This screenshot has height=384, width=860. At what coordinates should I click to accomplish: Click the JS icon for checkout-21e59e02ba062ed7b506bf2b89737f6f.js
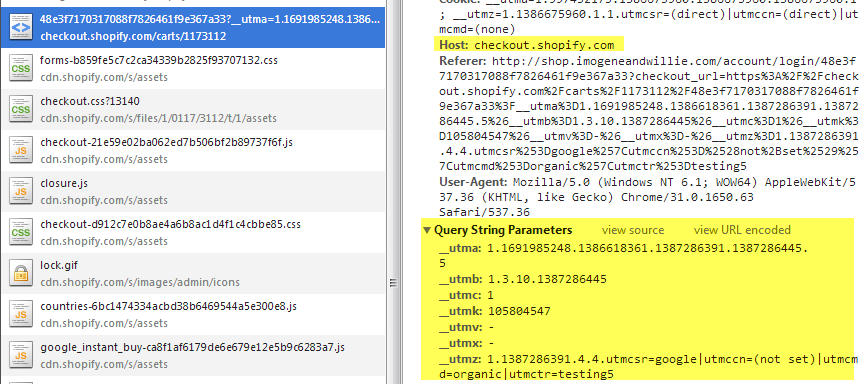20,151
